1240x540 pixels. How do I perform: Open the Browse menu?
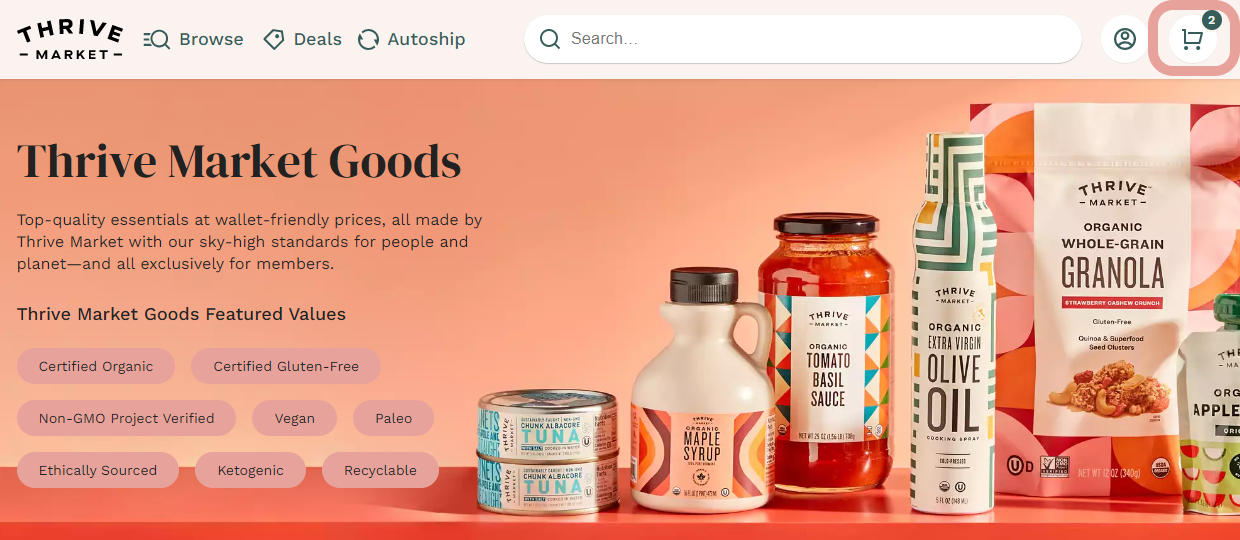click(x=193, y=39)
